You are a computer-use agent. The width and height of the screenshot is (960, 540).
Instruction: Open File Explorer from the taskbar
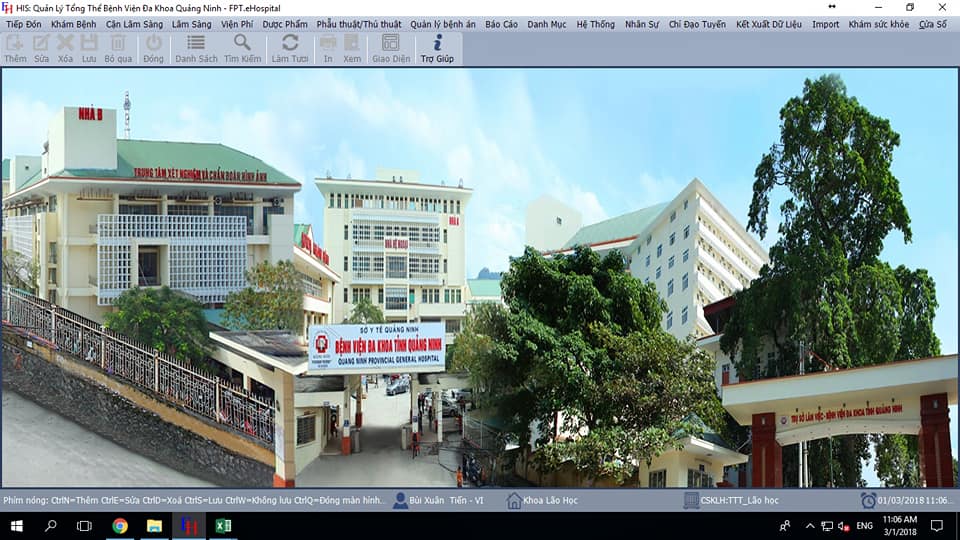(x=154, y=526)
